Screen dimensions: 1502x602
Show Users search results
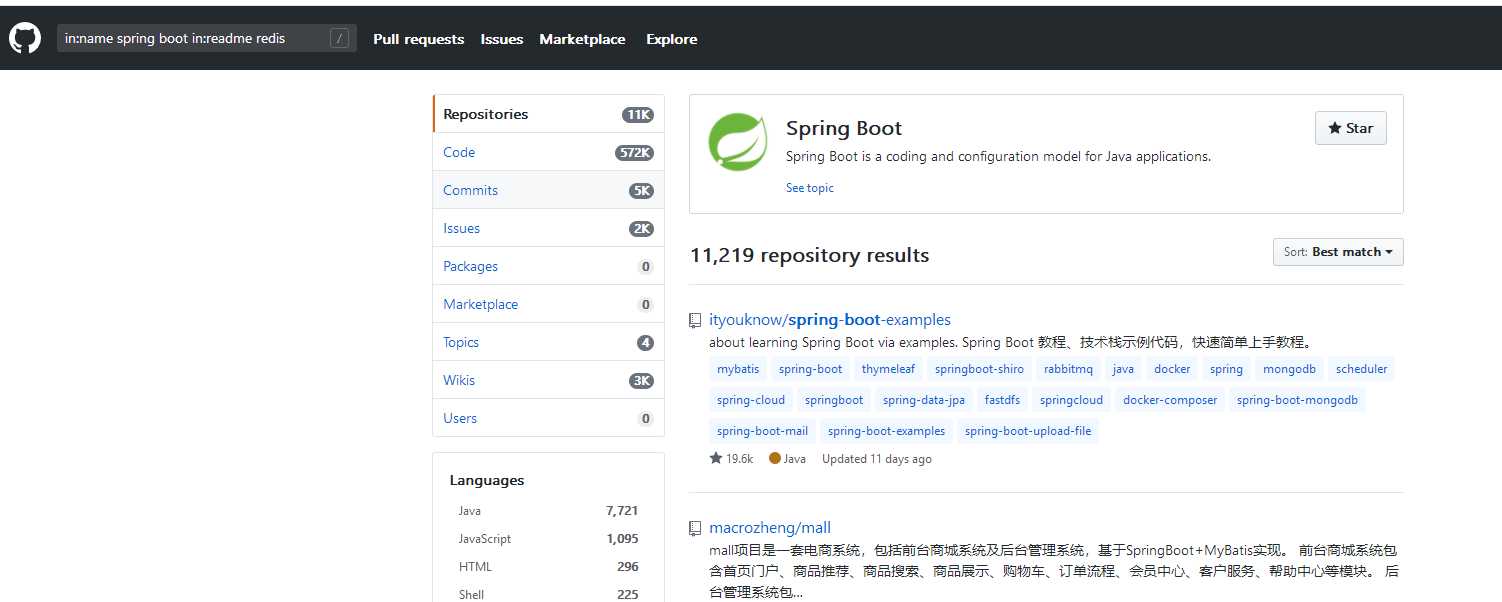point(548,418)
